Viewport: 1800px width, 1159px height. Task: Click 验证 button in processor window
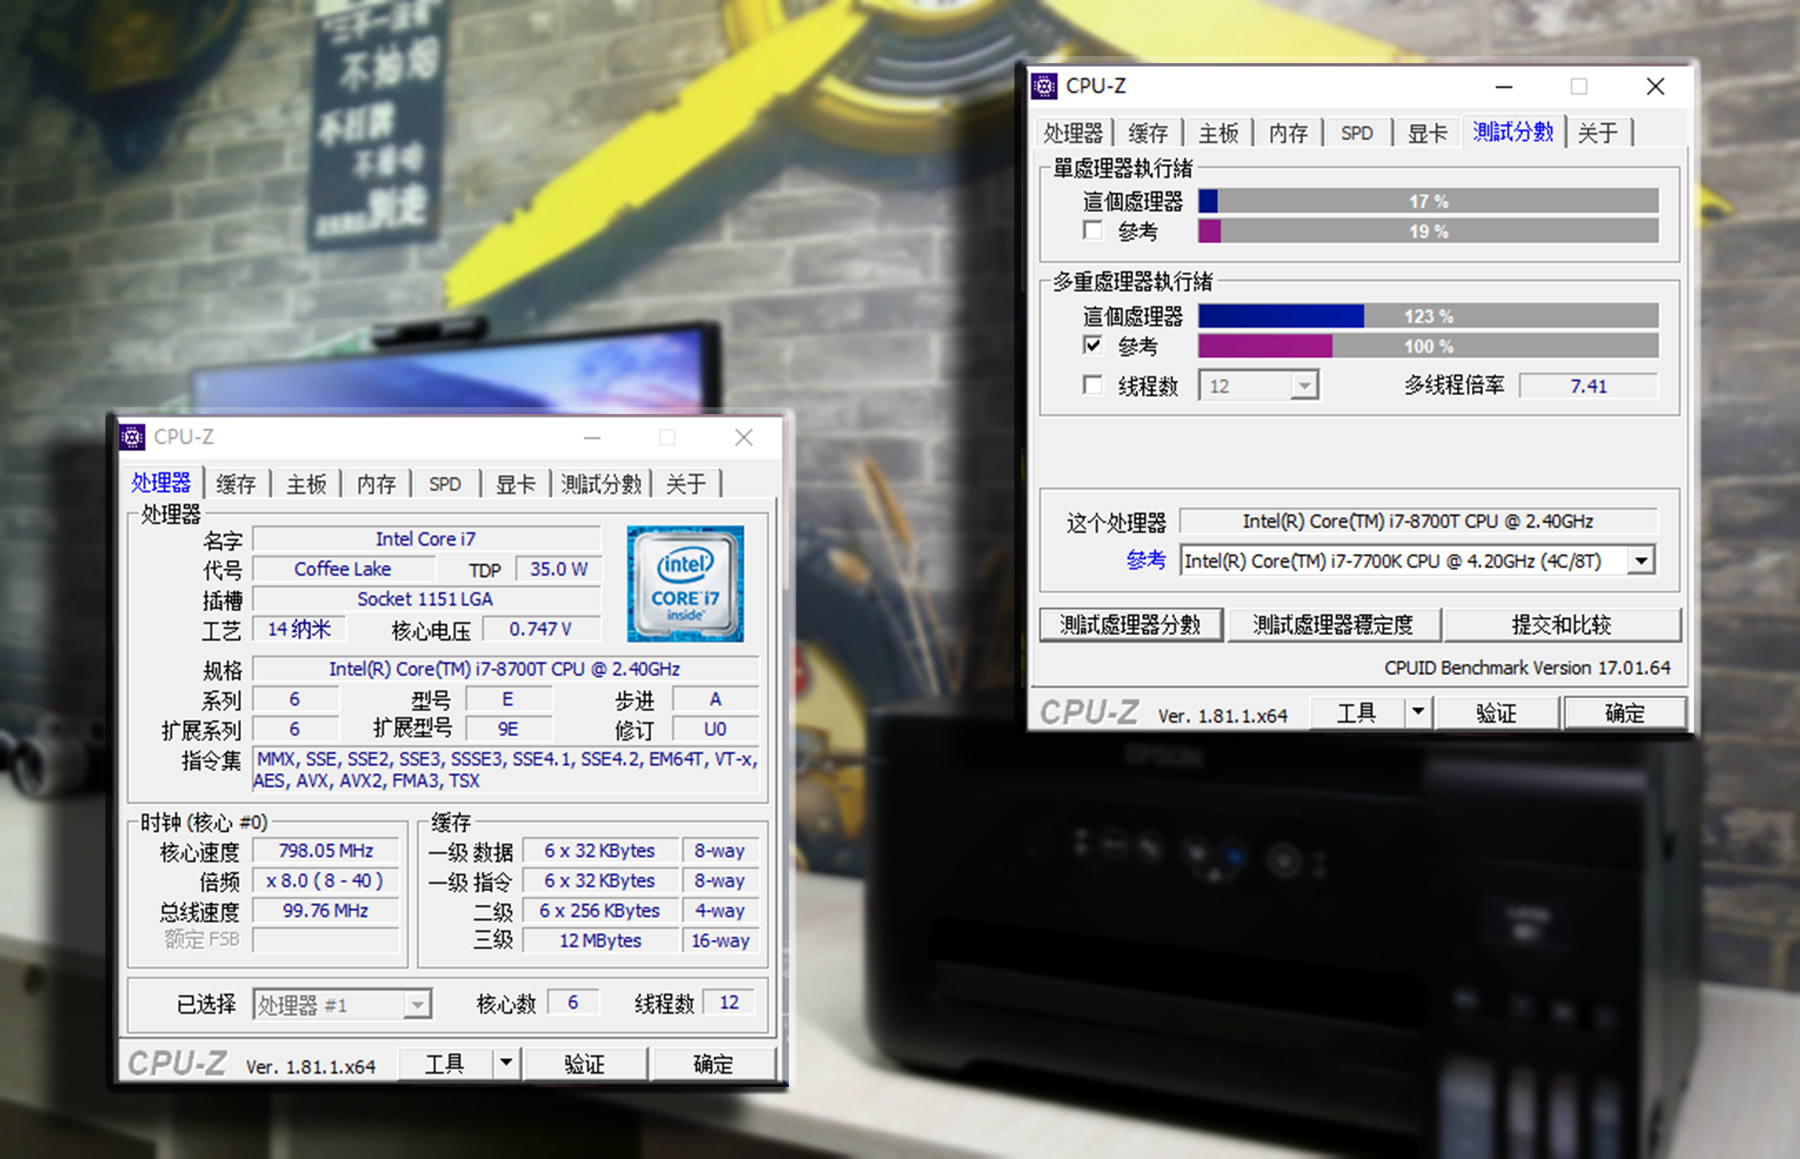pyautogui.click(x=585, y=1064)
